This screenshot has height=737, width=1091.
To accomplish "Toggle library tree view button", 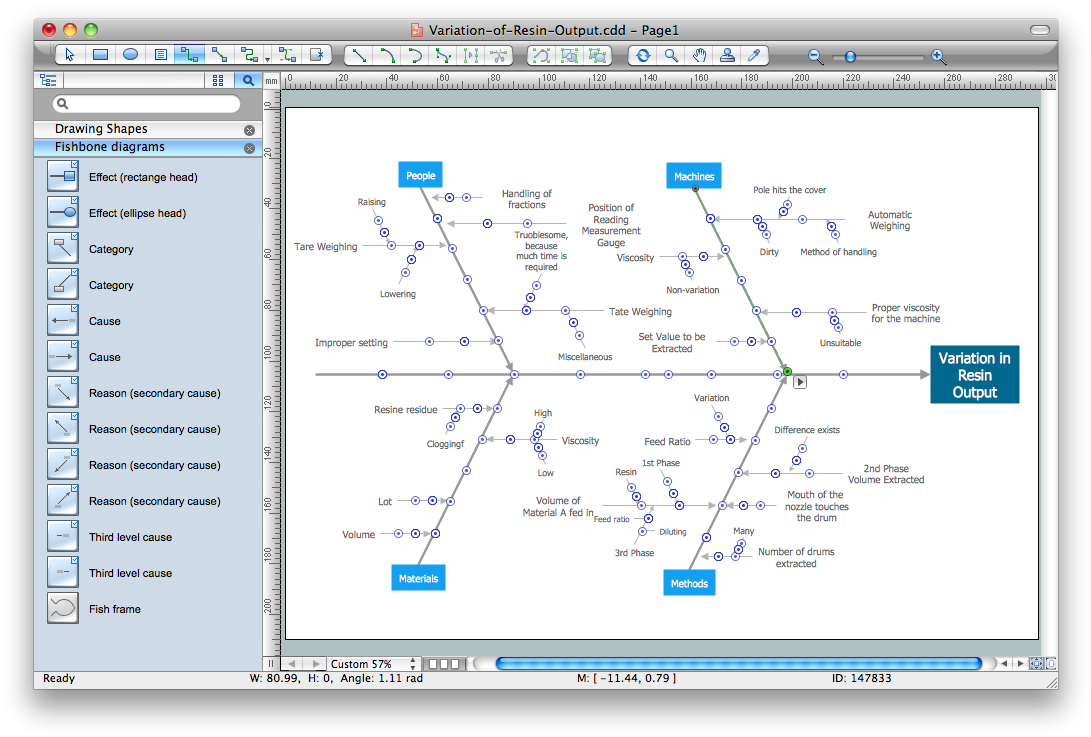I will point(48,80).
